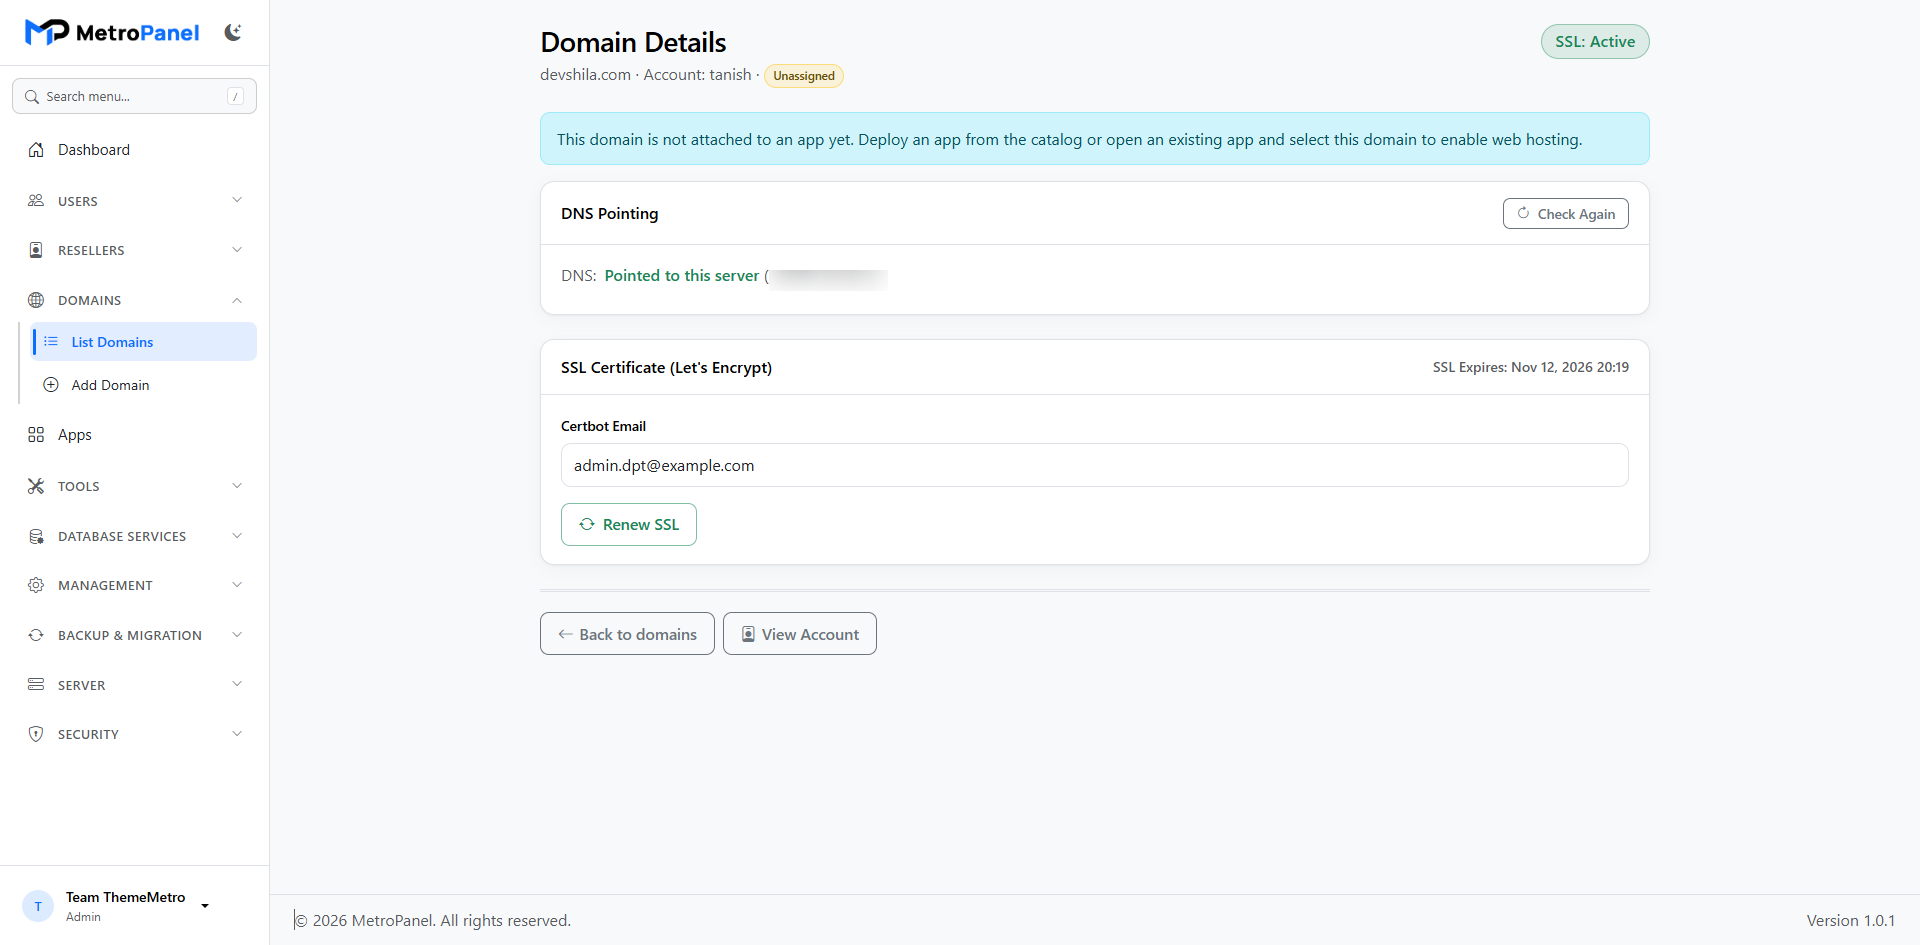This screenshot has width=1920, height=945.
Task: Click the domain not attached info banner
Action: click(1095, 139)
